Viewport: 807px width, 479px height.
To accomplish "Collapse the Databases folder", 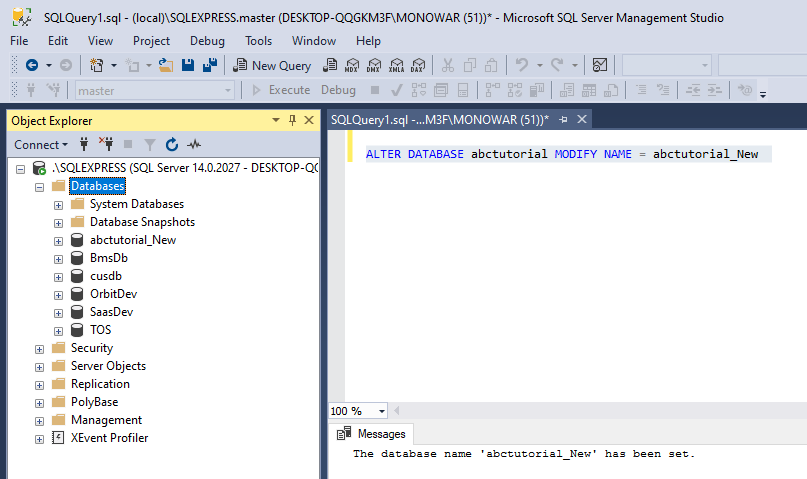I will 40,187.
